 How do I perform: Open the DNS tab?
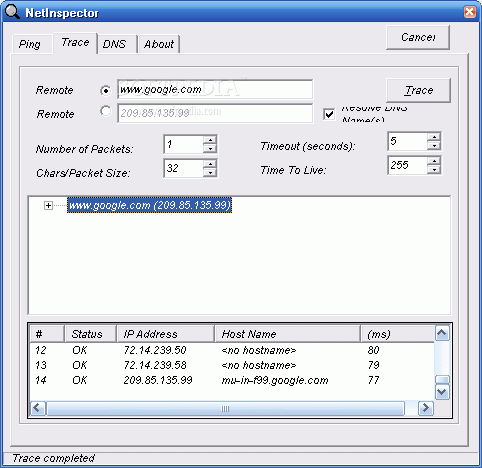[116, 44]
